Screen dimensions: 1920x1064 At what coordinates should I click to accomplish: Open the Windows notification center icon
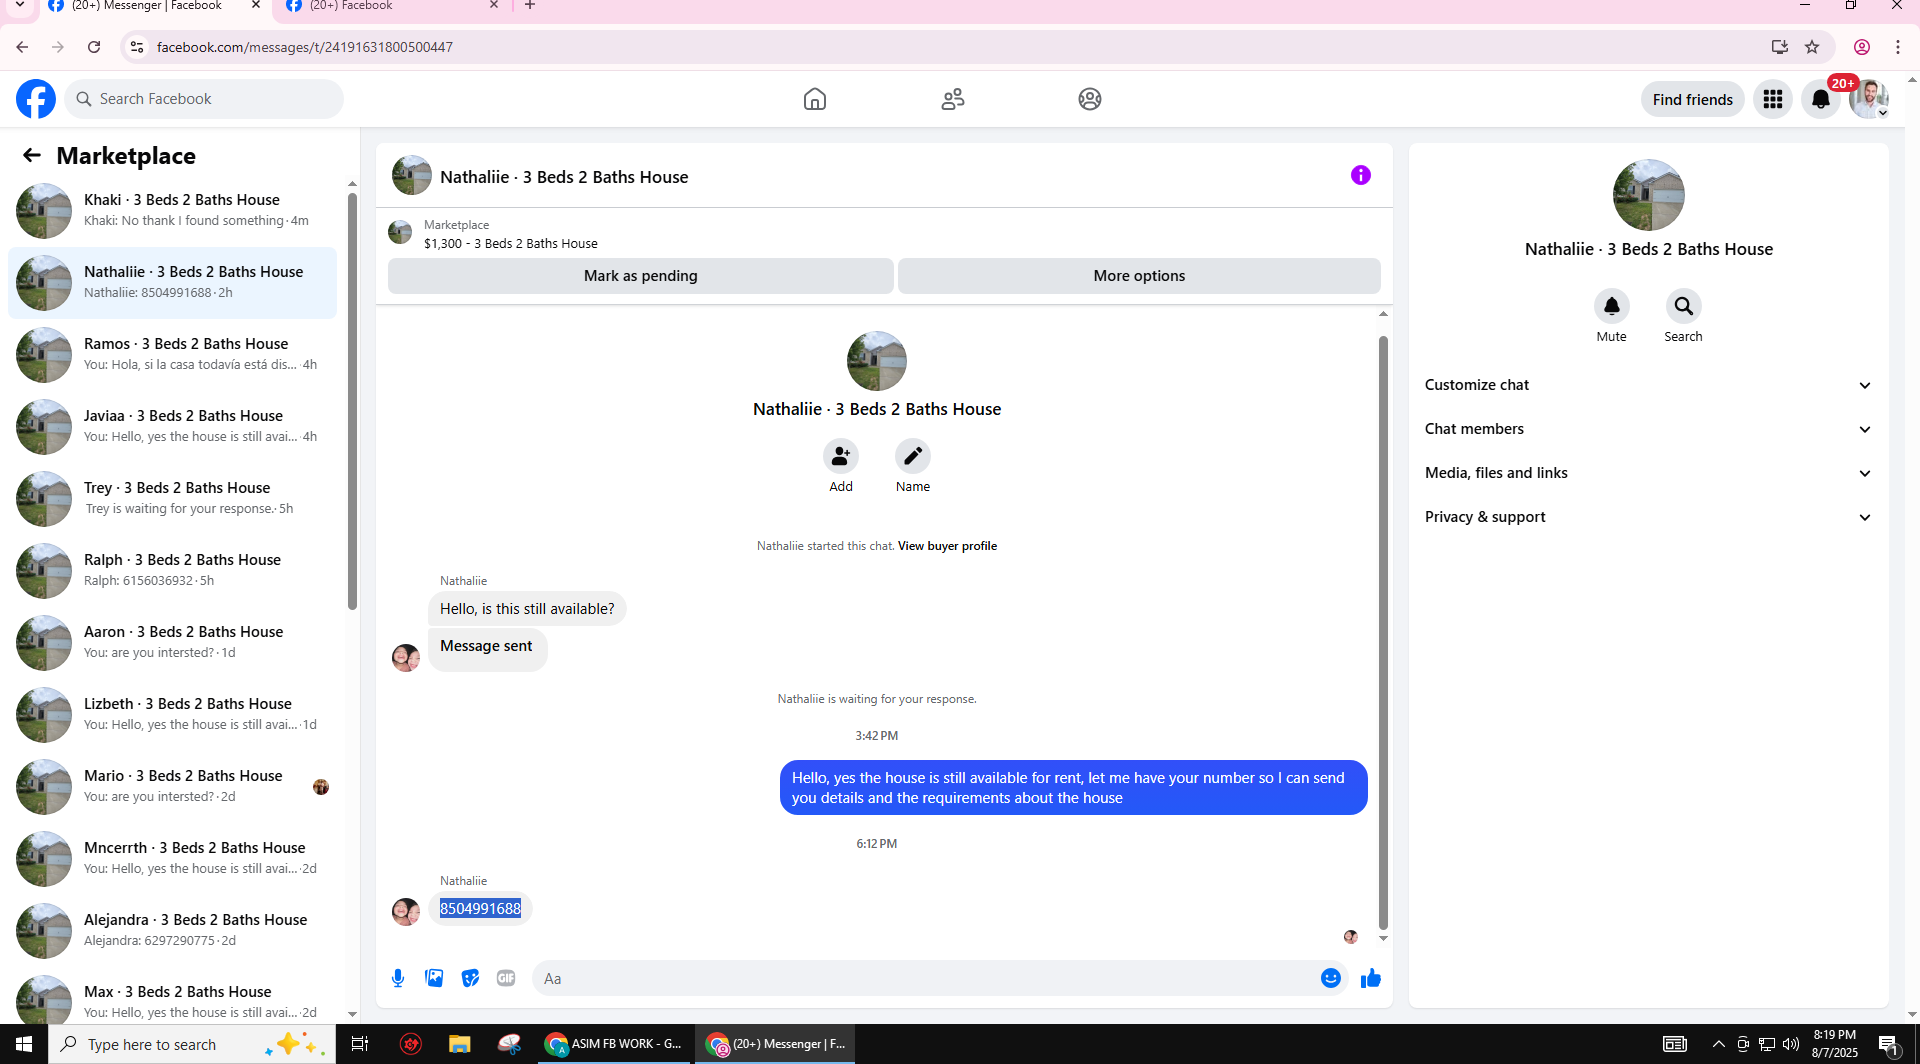[x=1889, y=1044]
